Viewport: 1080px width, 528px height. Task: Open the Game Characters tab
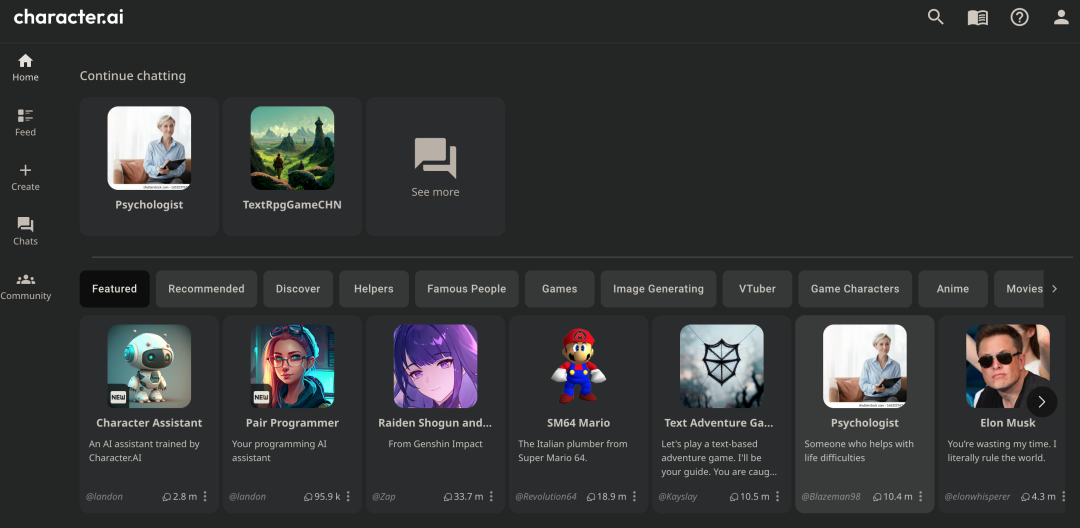pyautogui.click(x=855, y=288)
